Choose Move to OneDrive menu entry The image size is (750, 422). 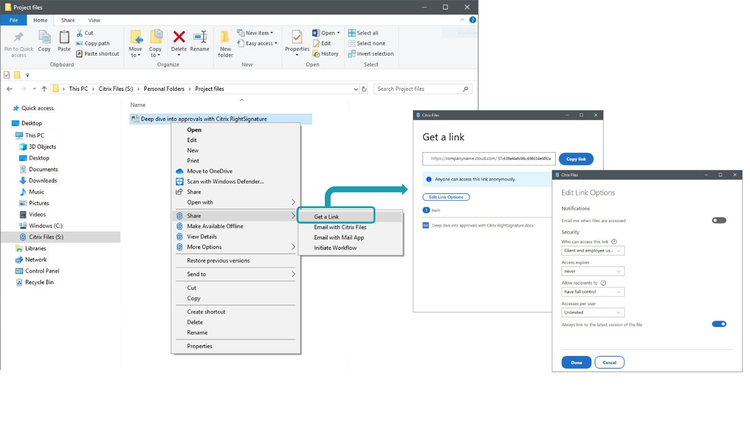point(236,171)
